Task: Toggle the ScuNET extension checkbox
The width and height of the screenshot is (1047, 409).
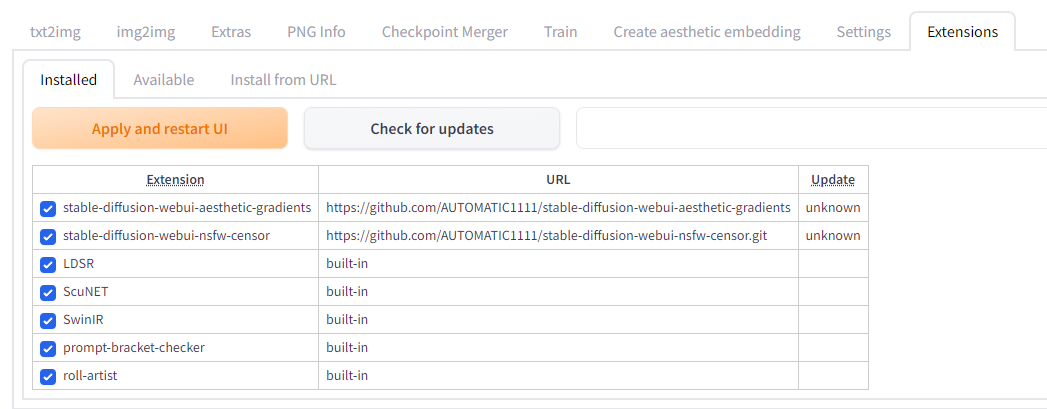Action: pos(48,292)
